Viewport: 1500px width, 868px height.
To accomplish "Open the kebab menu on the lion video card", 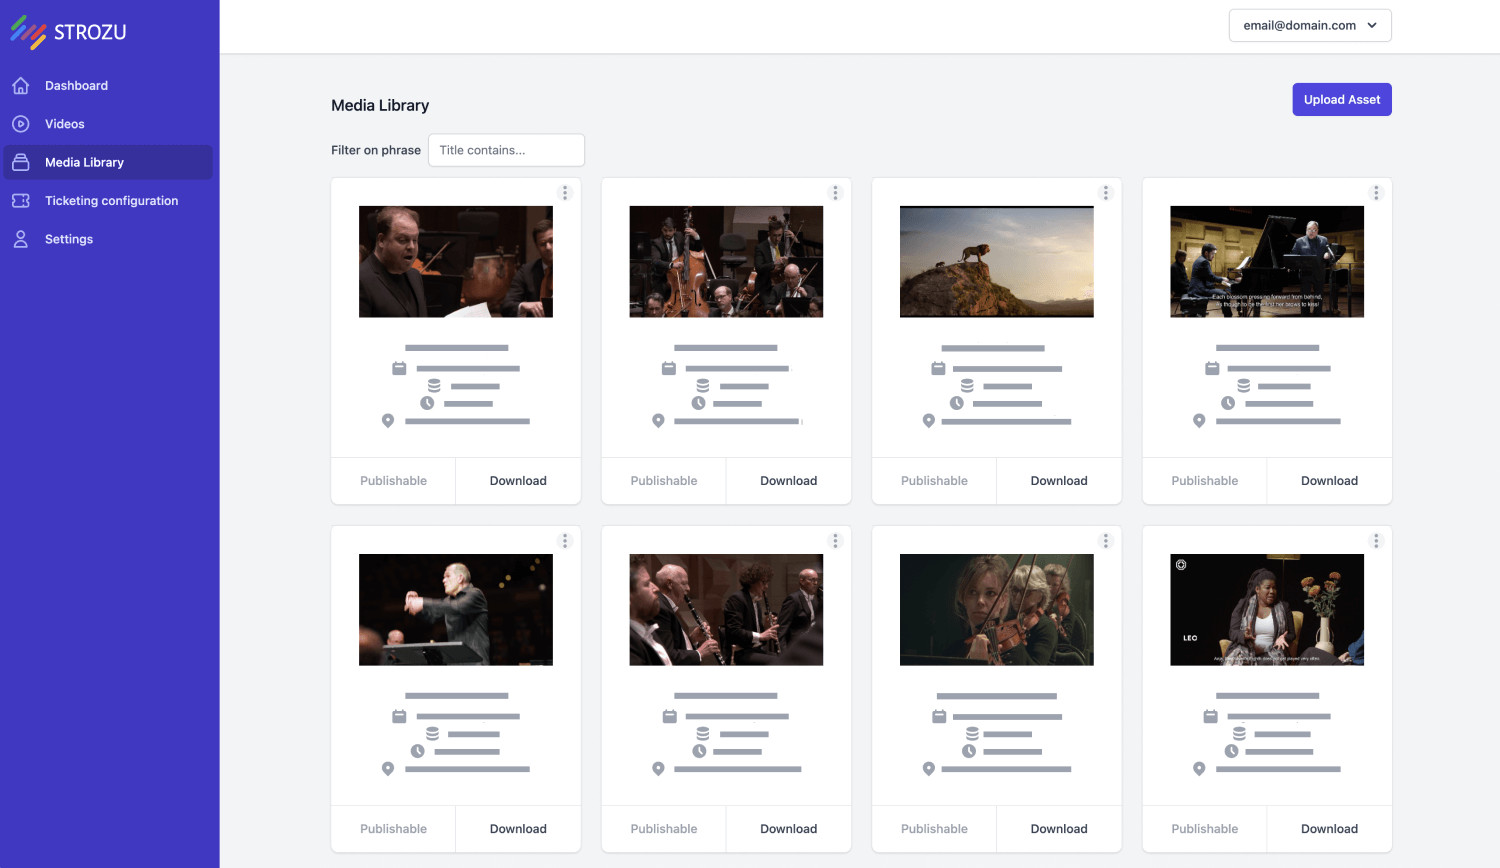I will coord(1105,193).
